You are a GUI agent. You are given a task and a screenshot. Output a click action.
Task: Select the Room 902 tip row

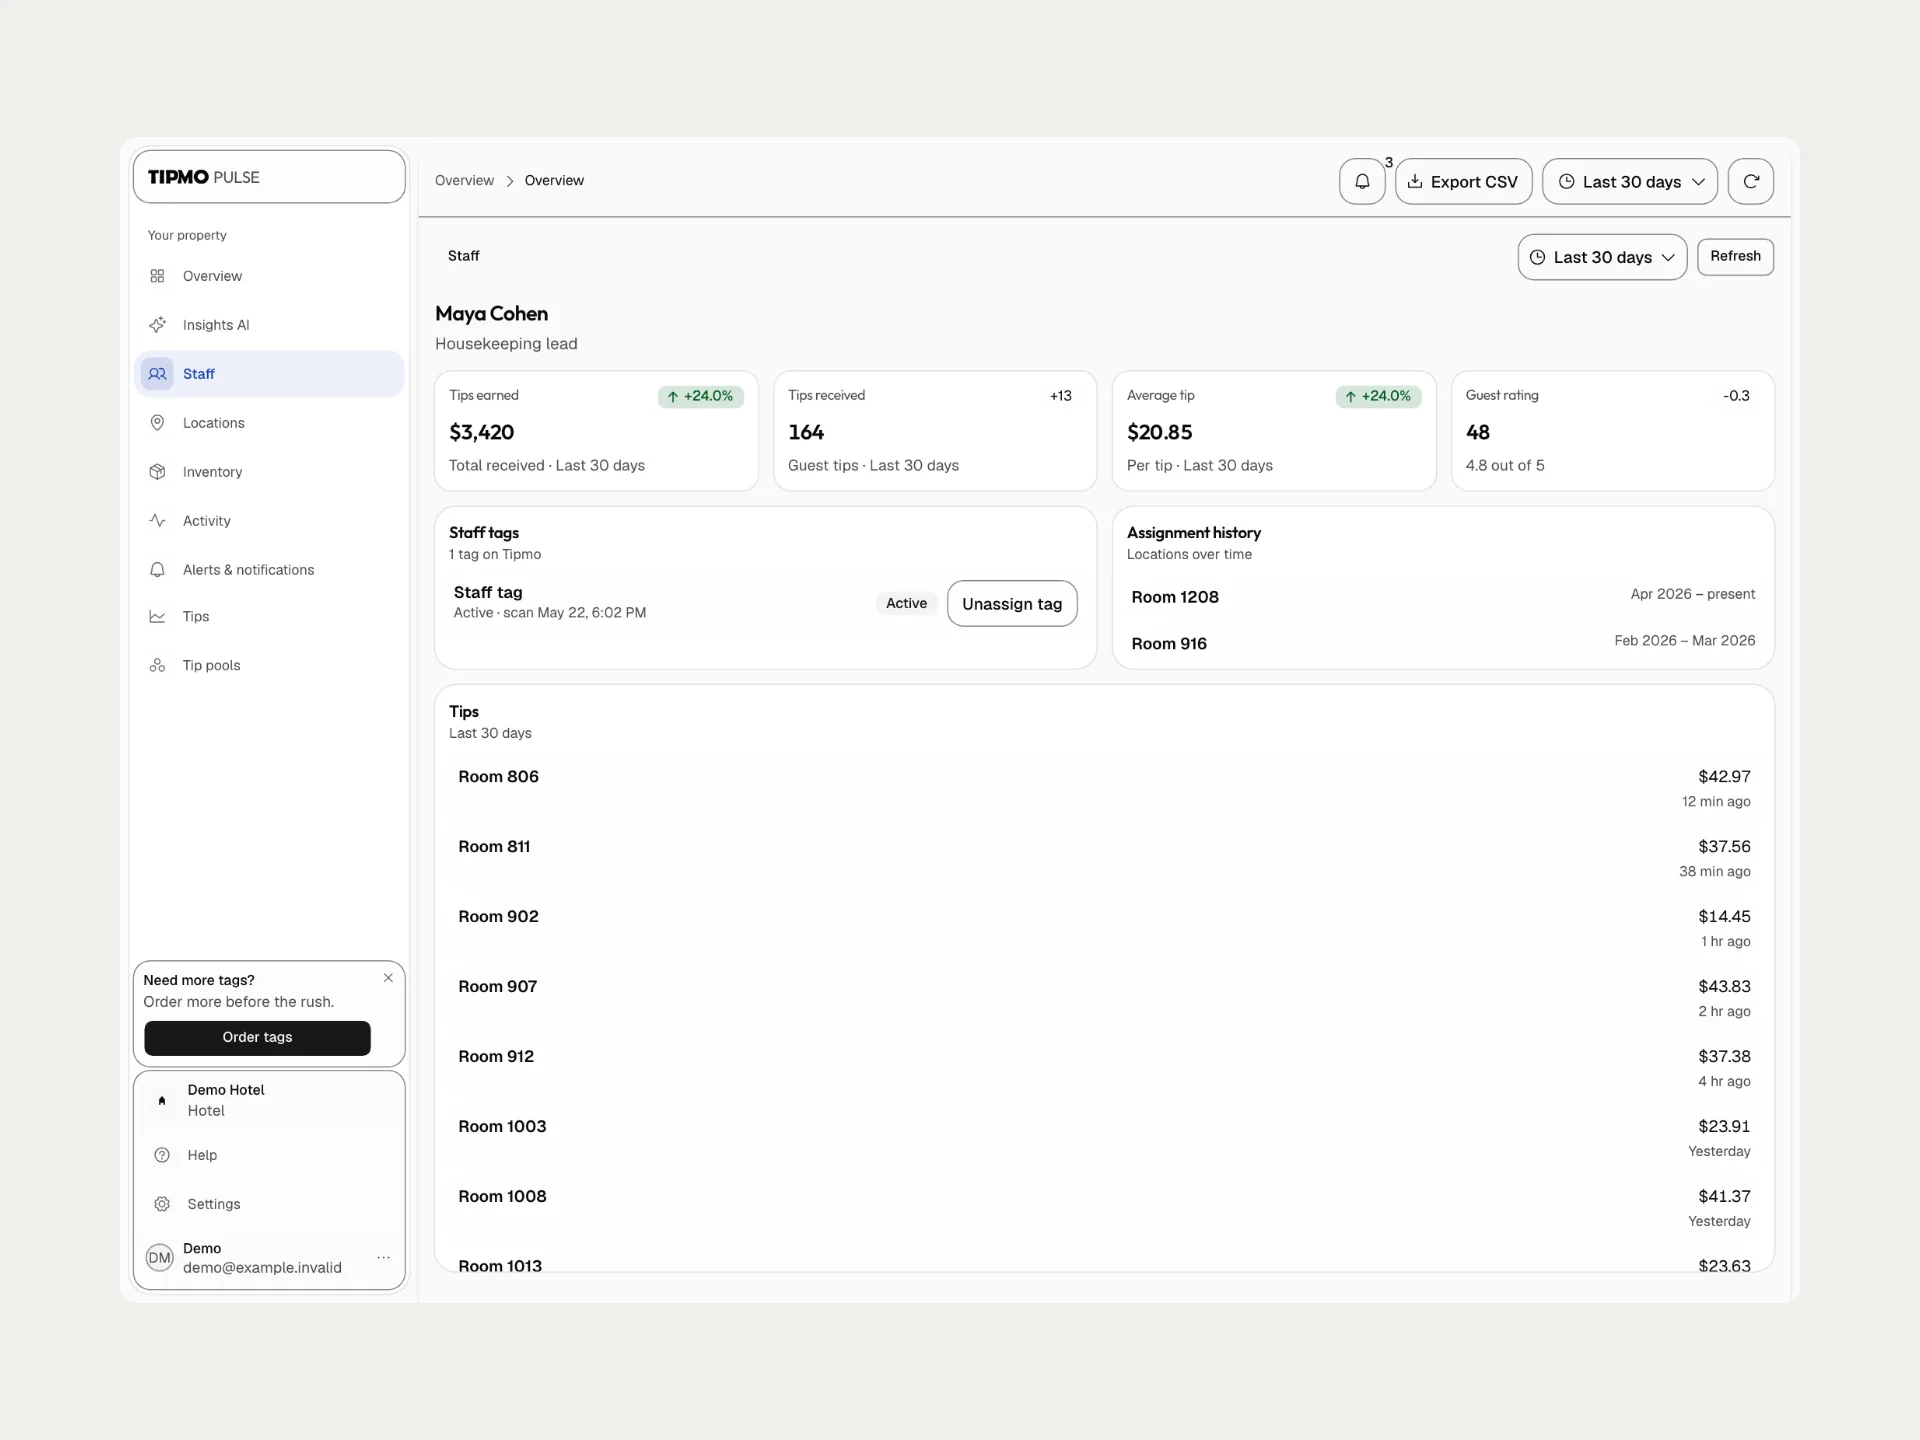click(x=1104, y=928)
